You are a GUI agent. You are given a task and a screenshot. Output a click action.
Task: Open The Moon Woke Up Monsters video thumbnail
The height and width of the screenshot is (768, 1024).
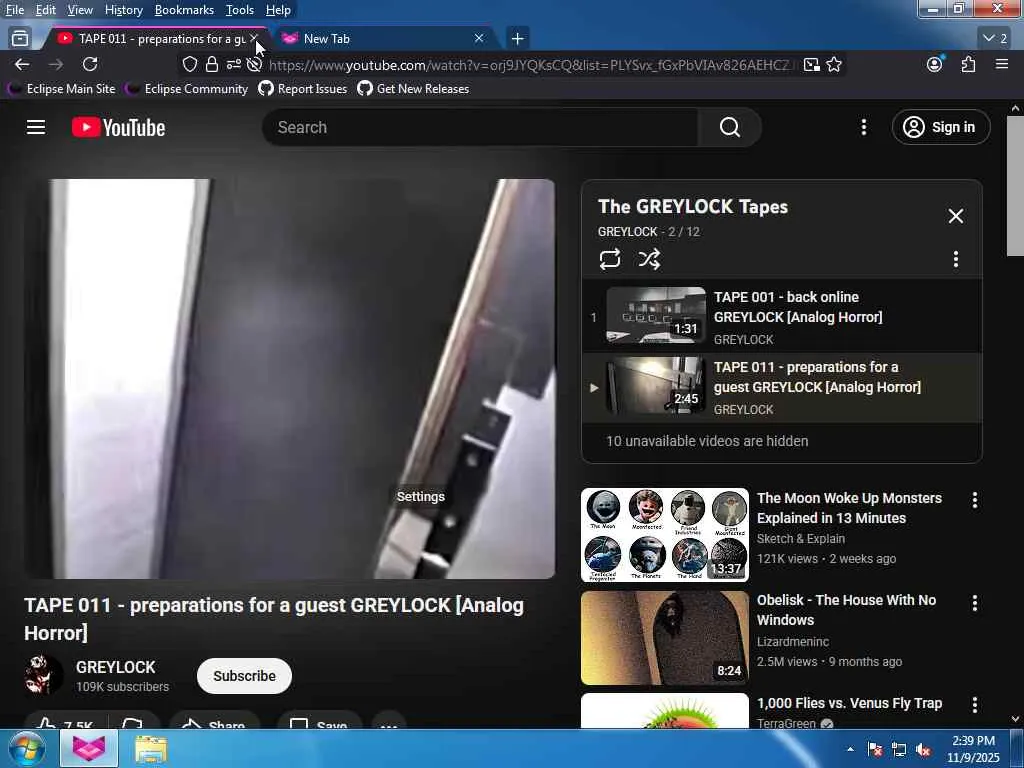point(665,535)
